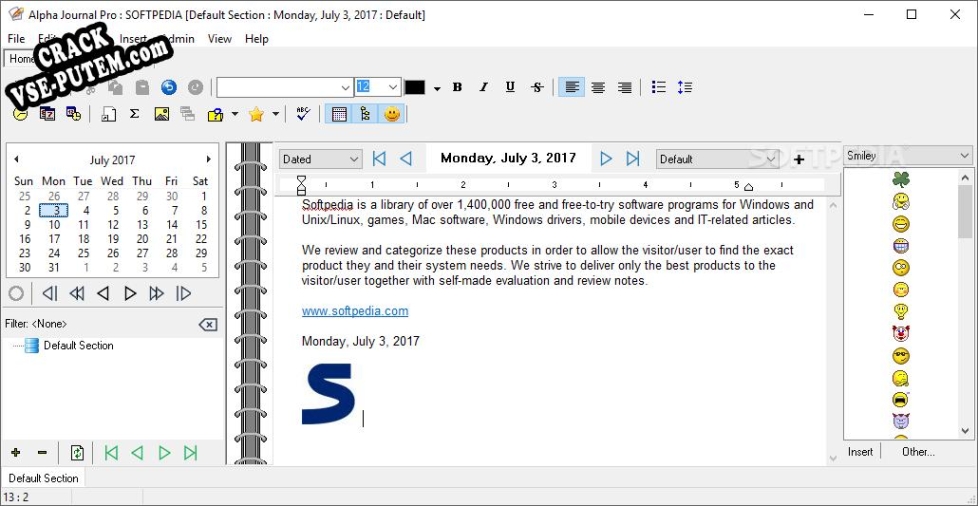Go to first dated entry blue arrow

(x=379, y=158)
